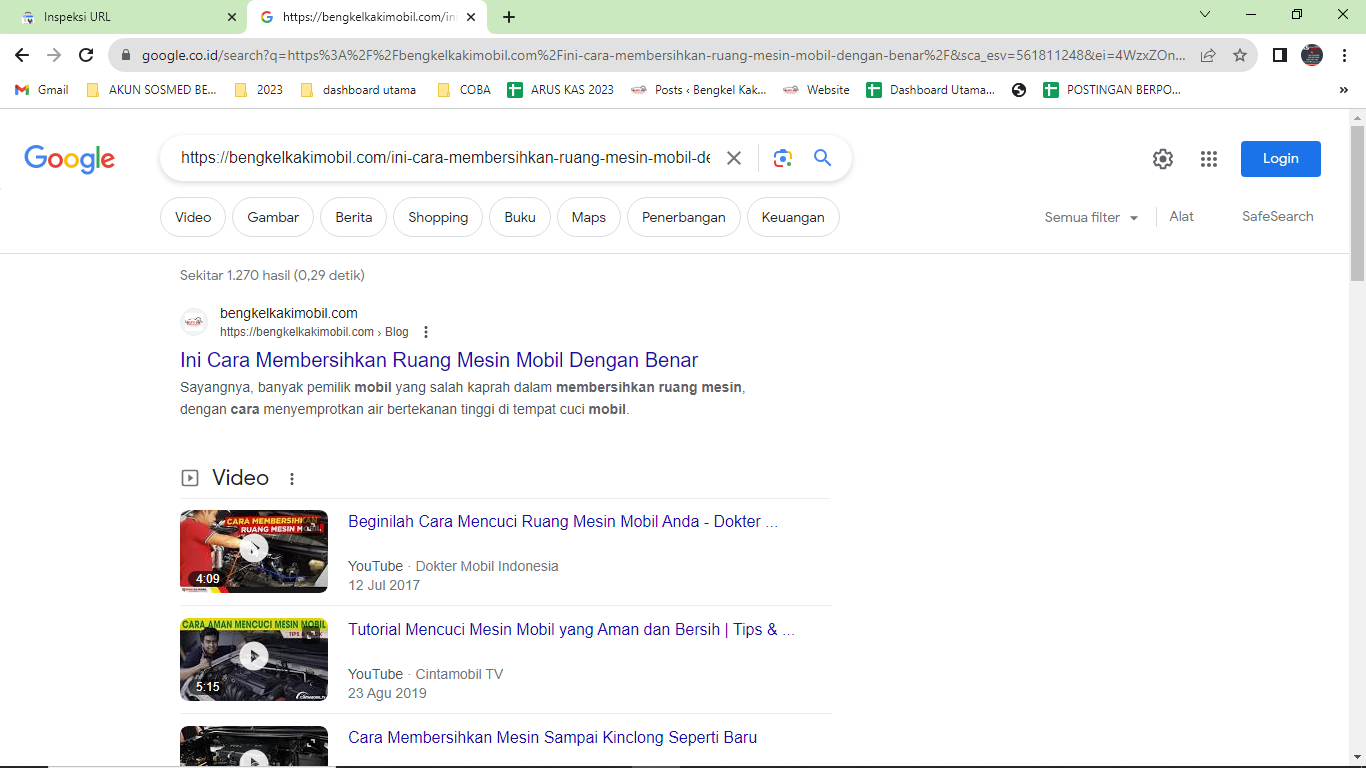Open Google search settings gear
Image resolution: width=1366 pixels, height=768 pixels.
1162,159
